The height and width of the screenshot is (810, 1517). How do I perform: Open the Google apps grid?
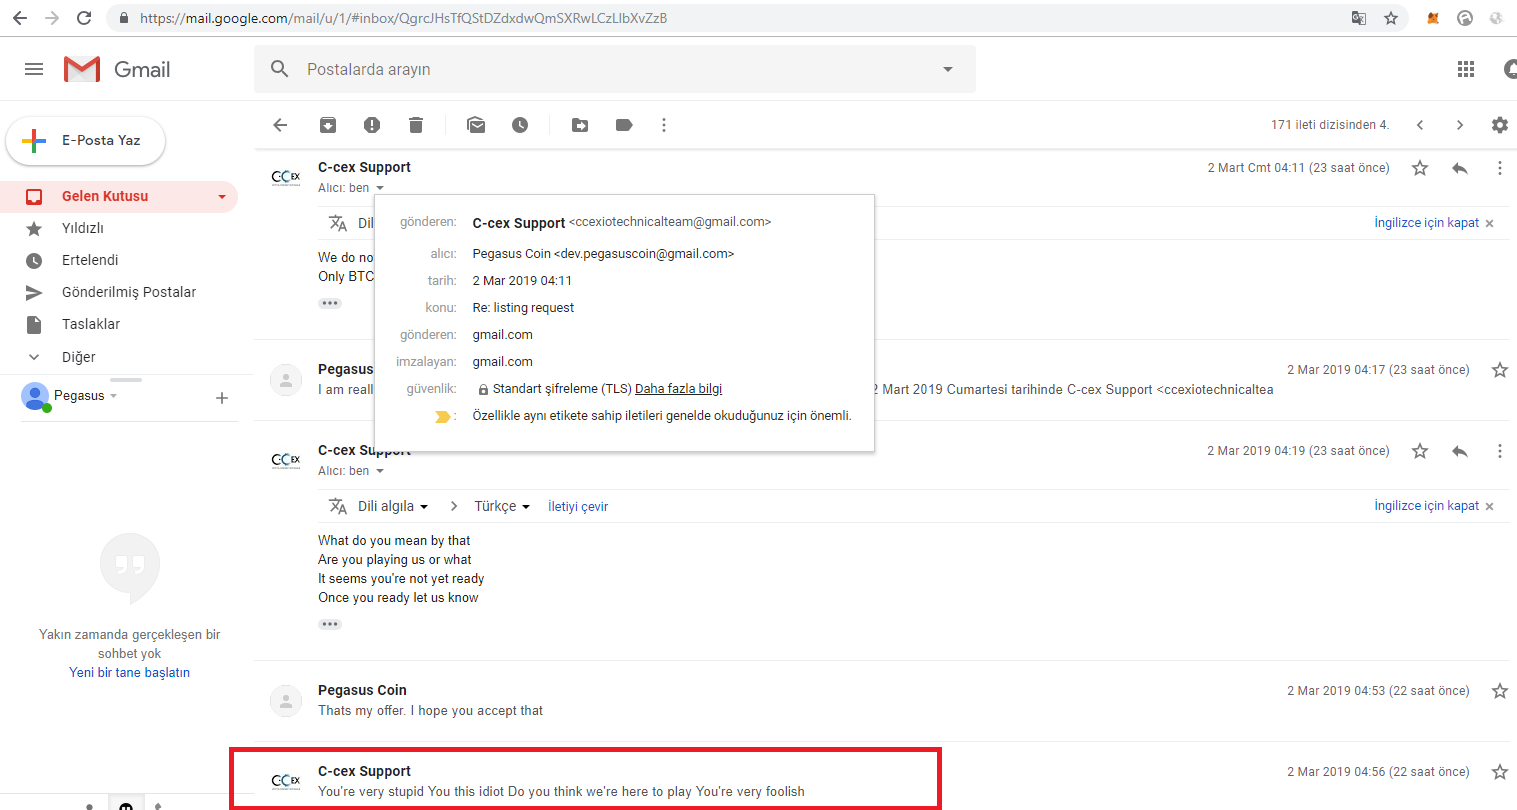(1466, 69)
